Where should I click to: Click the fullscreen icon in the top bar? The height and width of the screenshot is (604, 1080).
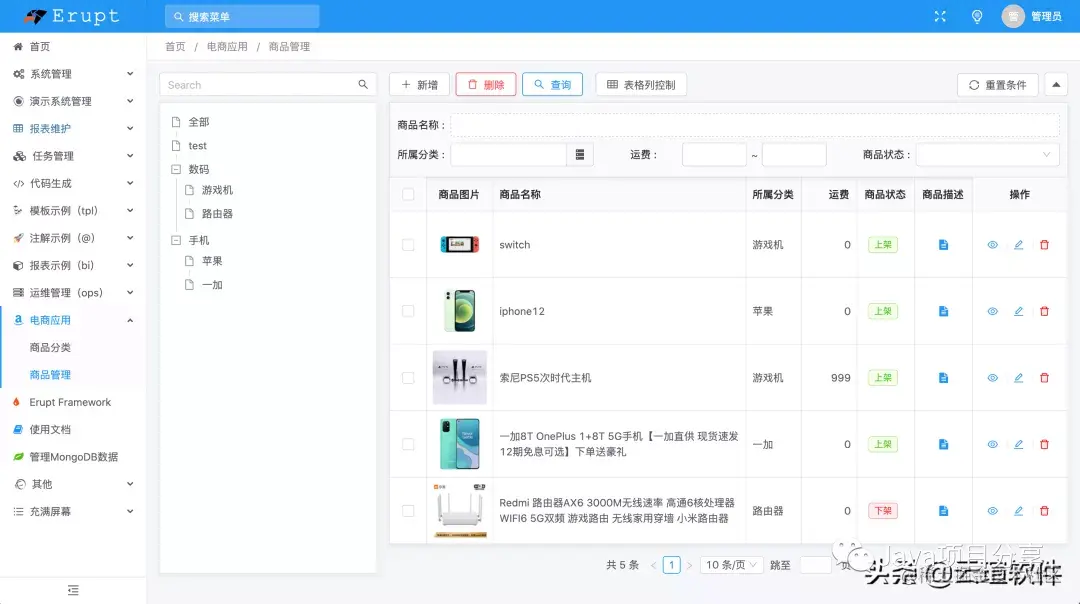pyautogui.click(x=938, y=16)
